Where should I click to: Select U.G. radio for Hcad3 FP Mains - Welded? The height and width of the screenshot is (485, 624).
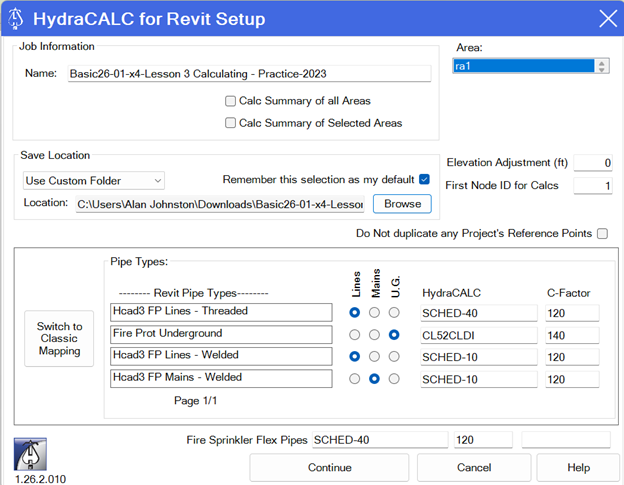coord(394,379)
